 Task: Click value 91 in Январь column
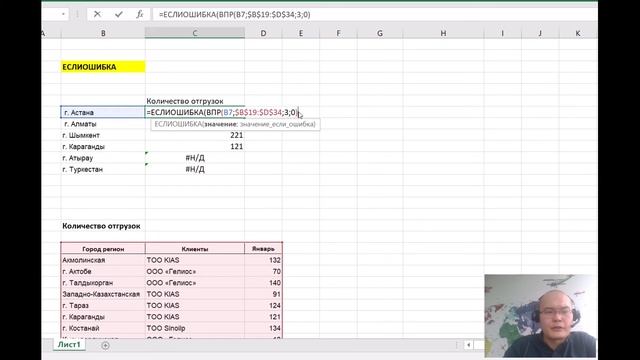click(263, 294)
